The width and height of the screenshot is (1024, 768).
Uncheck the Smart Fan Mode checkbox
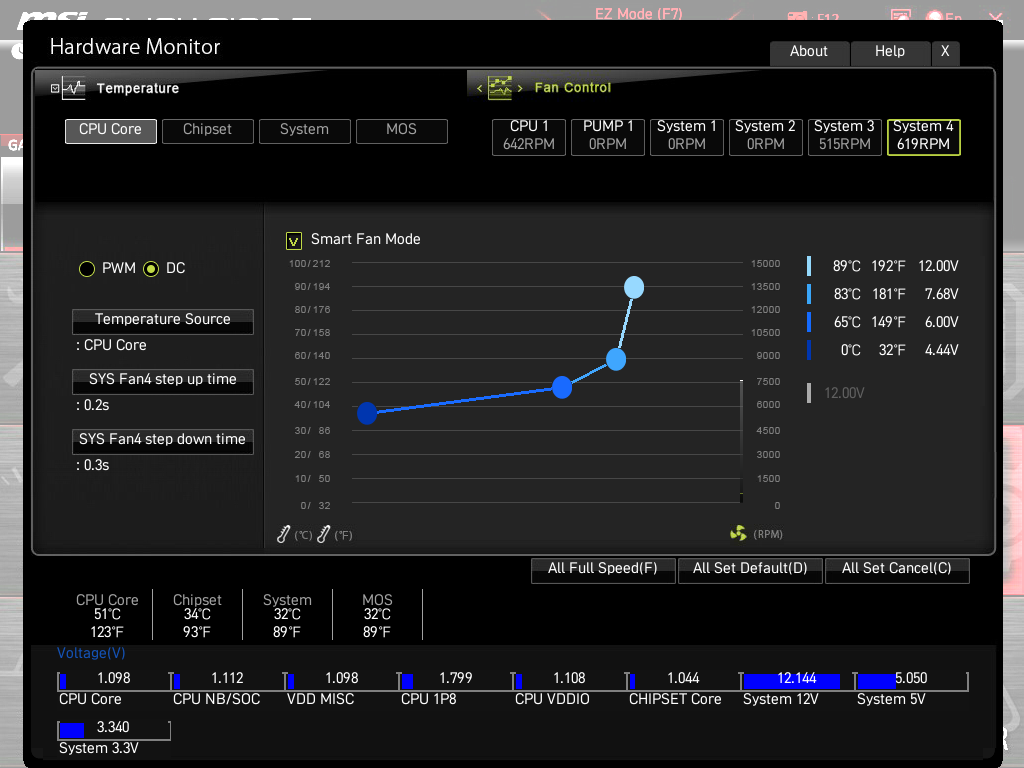pos(294,241)
